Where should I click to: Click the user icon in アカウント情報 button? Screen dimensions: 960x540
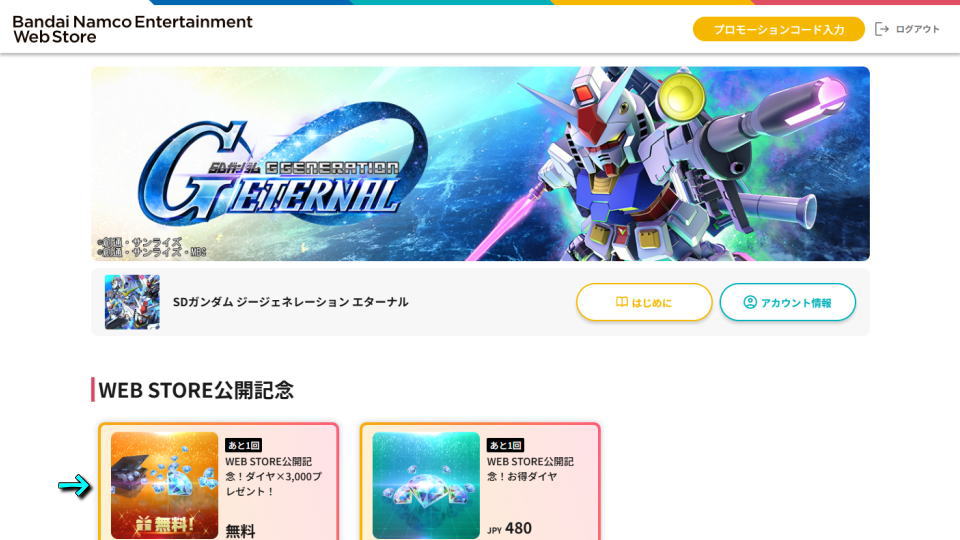coord(749,302)
